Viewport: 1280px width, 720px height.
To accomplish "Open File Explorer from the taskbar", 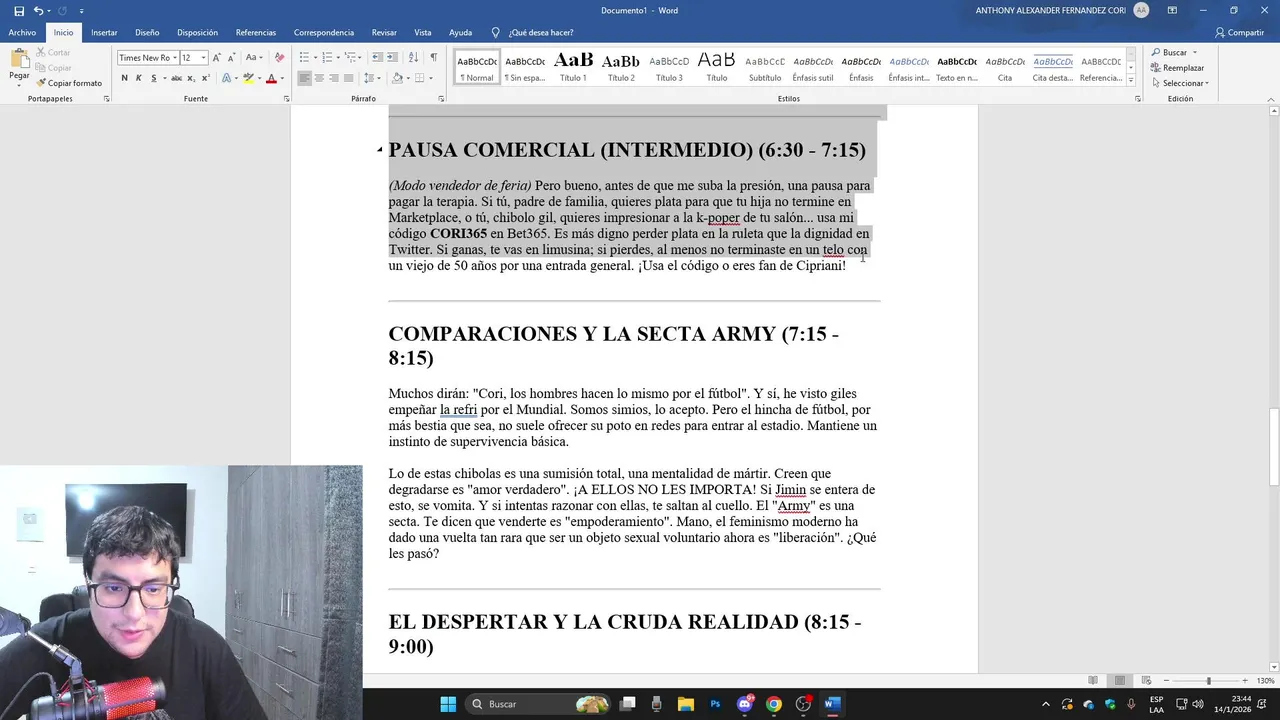I will pos(686,704).
